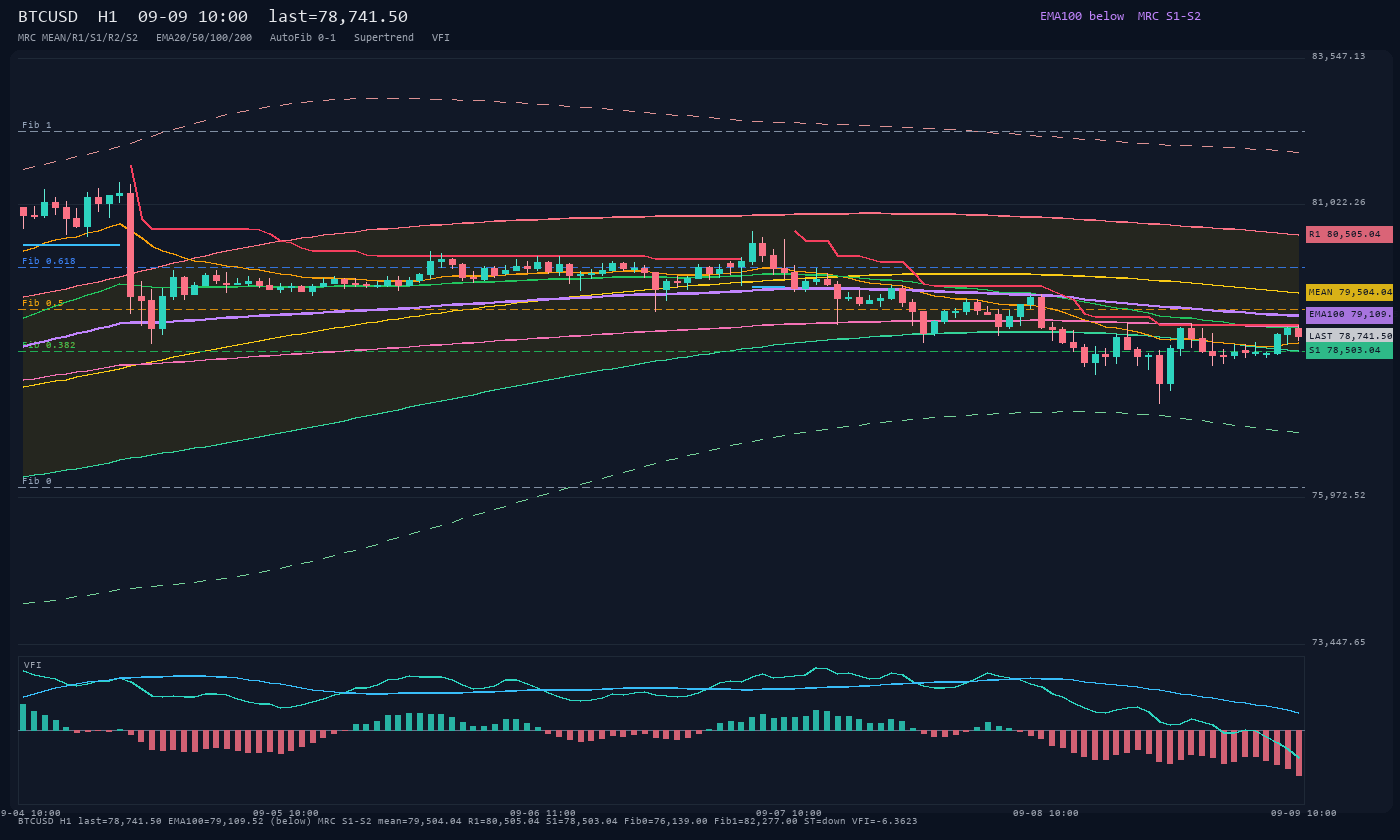Screen dimensions: 1400x840
Task: Click the MEAN 79,504.04 price tag
Action: click(1349, 292)
